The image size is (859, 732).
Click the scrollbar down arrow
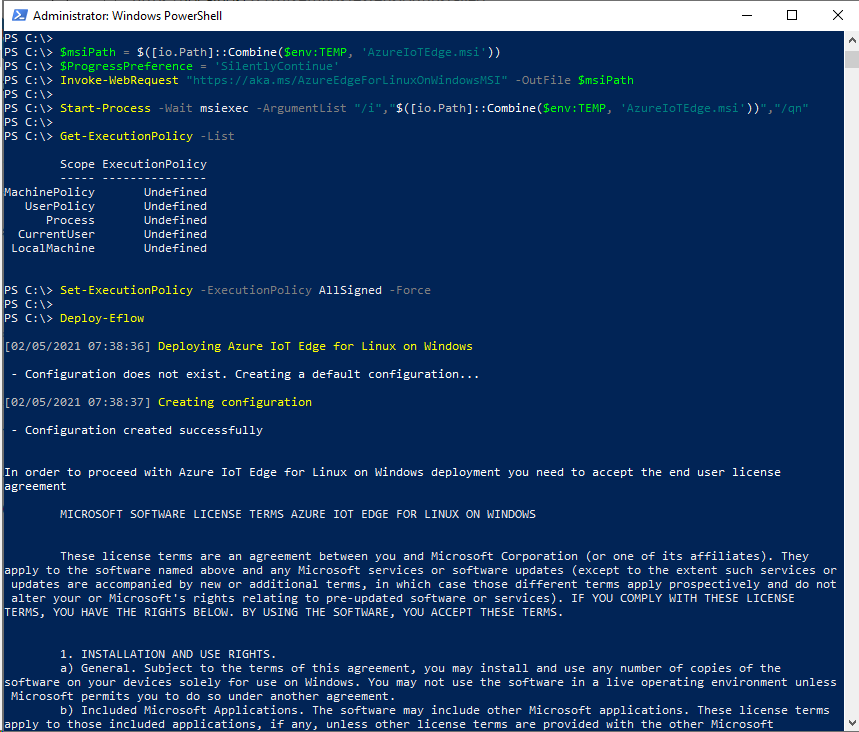(851, 724)
